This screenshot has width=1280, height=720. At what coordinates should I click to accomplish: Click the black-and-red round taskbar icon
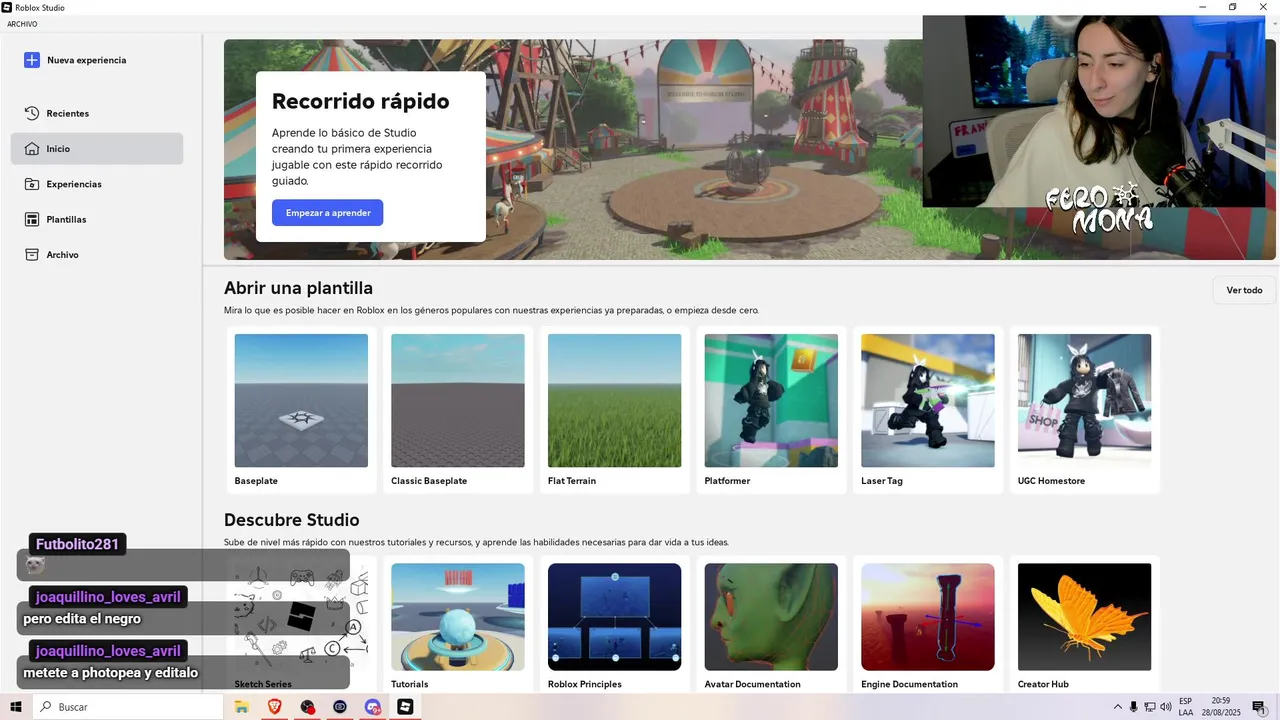(307, 707)
